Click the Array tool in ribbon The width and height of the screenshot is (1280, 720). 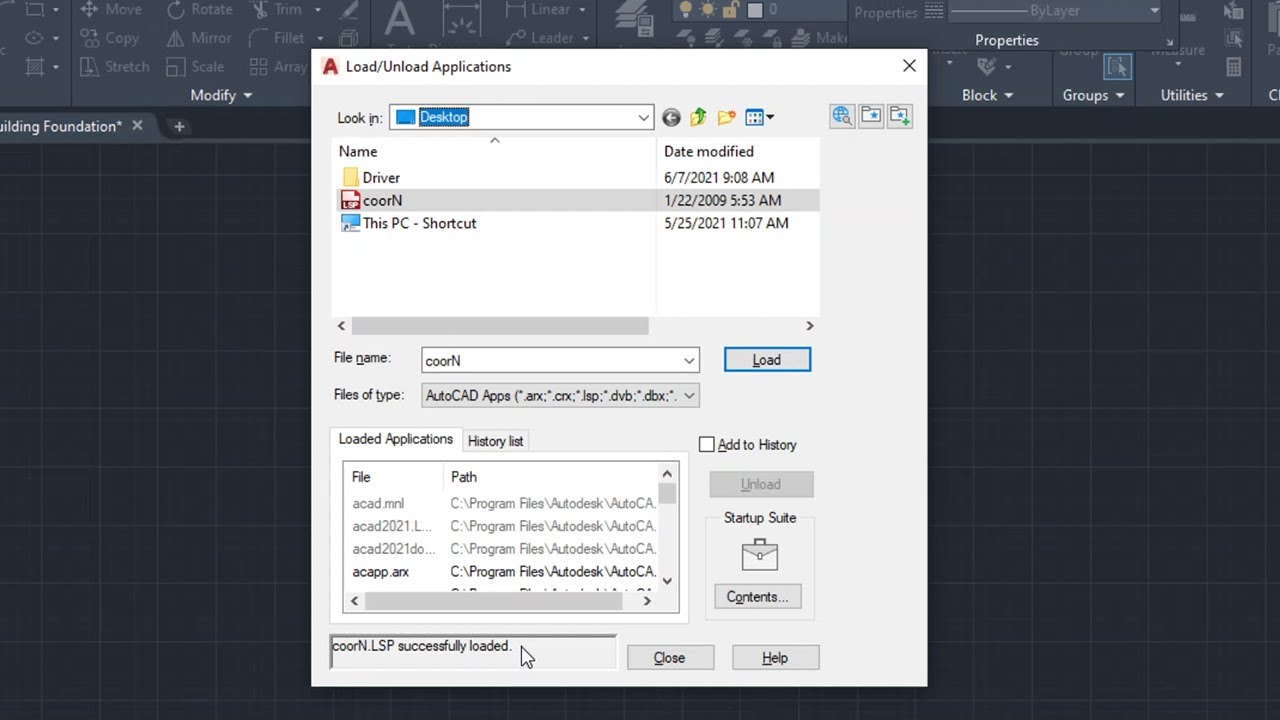[278, 67]
